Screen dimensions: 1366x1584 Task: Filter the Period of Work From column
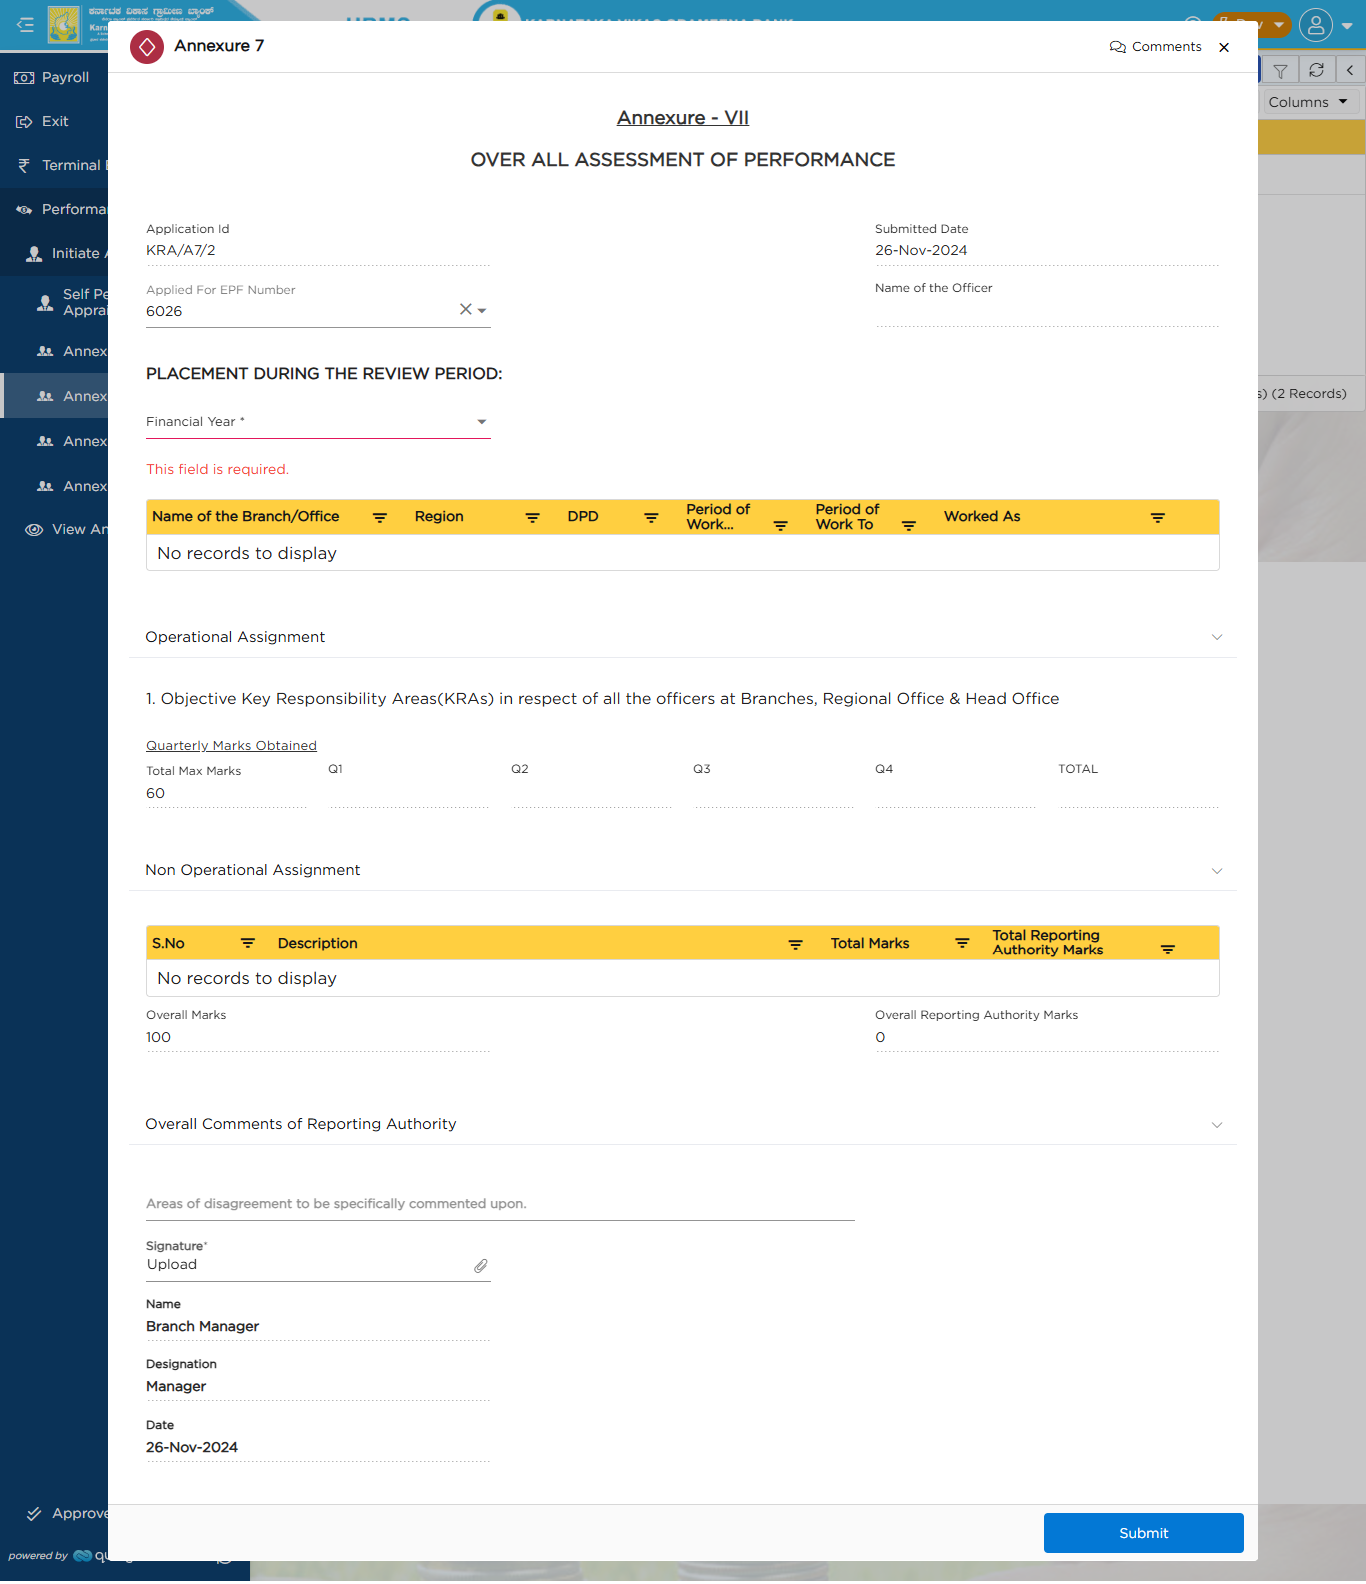(x=780, y=525)
